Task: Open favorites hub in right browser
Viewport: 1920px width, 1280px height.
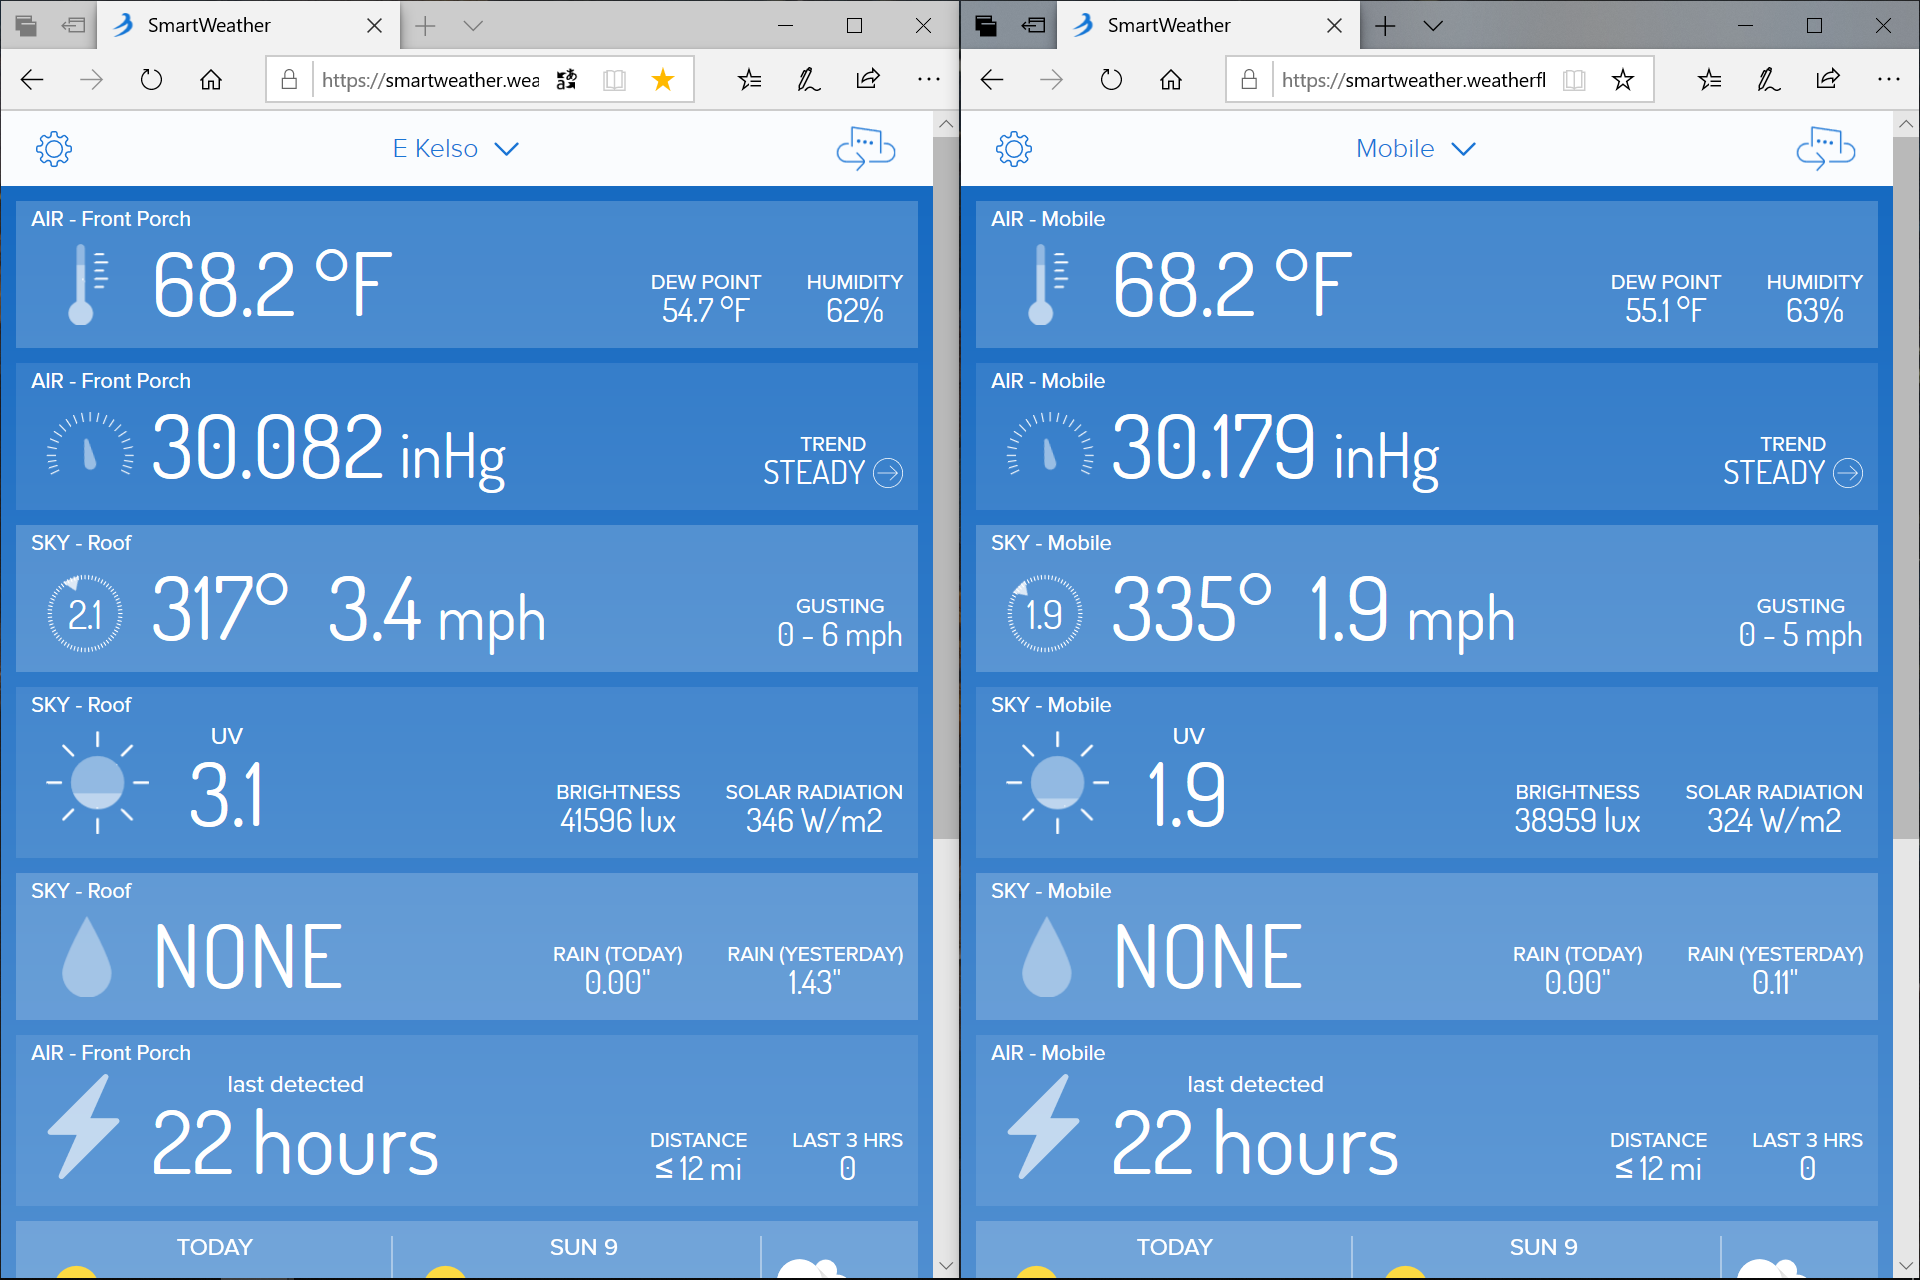Action: pos(1709,80)
